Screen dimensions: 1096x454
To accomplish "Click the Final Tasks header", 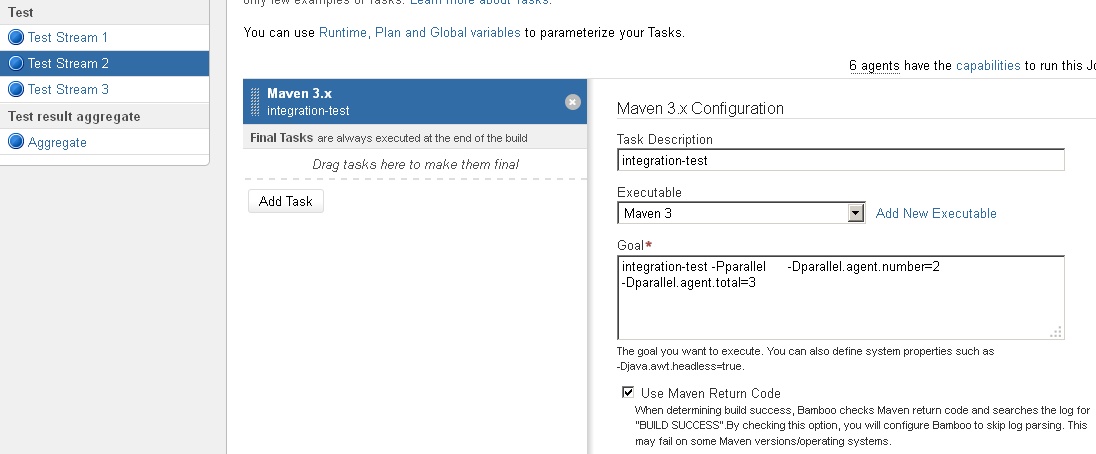I will point(415,138).
